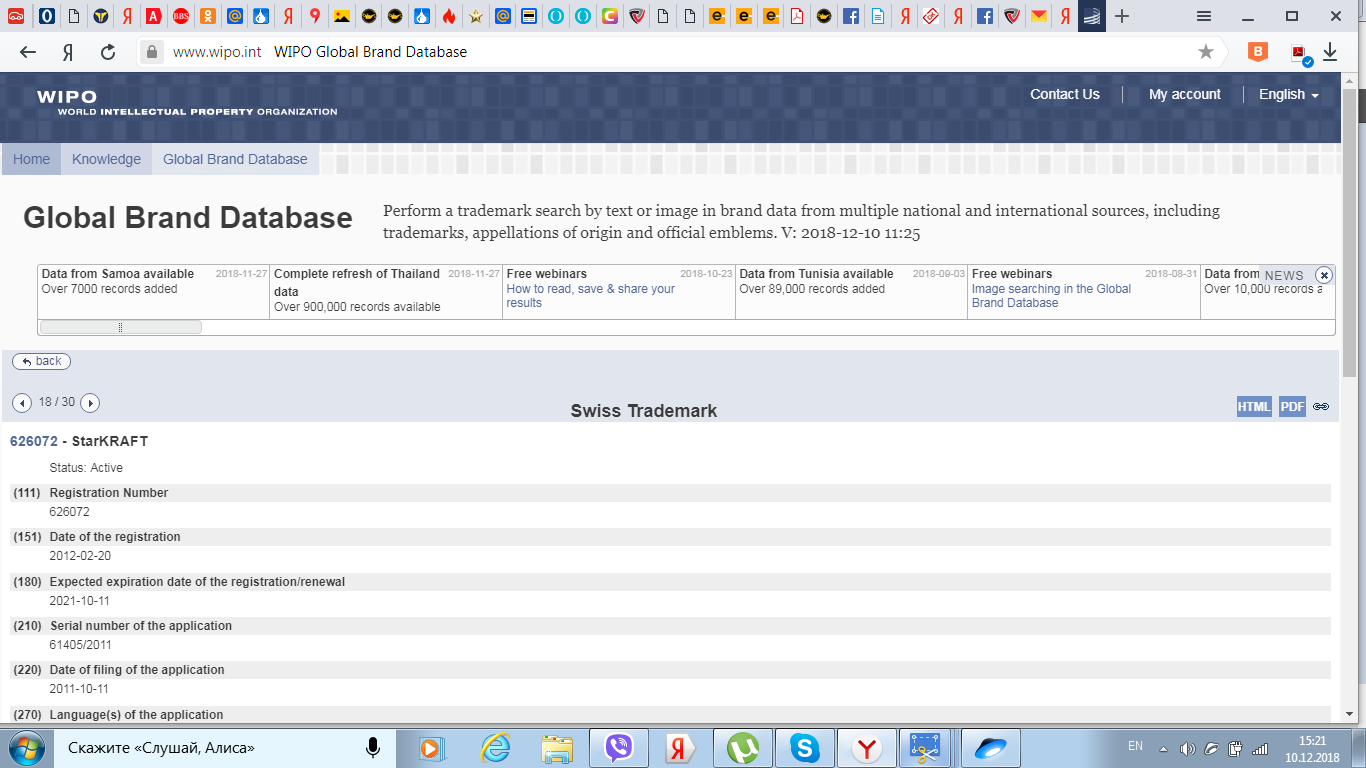Click the Yandex home button beside reload
The width and height of the screenshot is (1366, 768).
click(x=68, y=52)
